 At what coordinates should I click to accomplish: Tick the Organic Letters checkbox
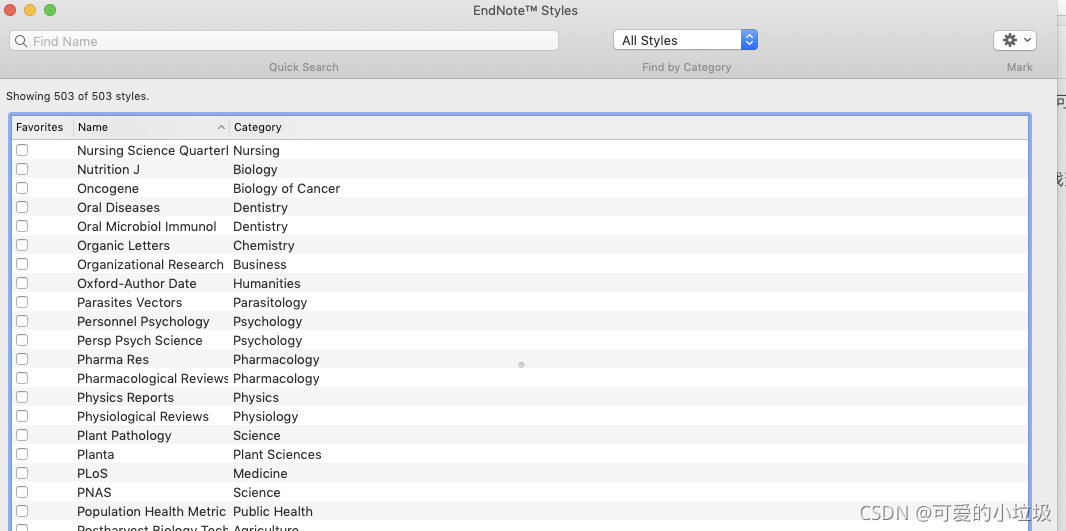coord(22,245)
